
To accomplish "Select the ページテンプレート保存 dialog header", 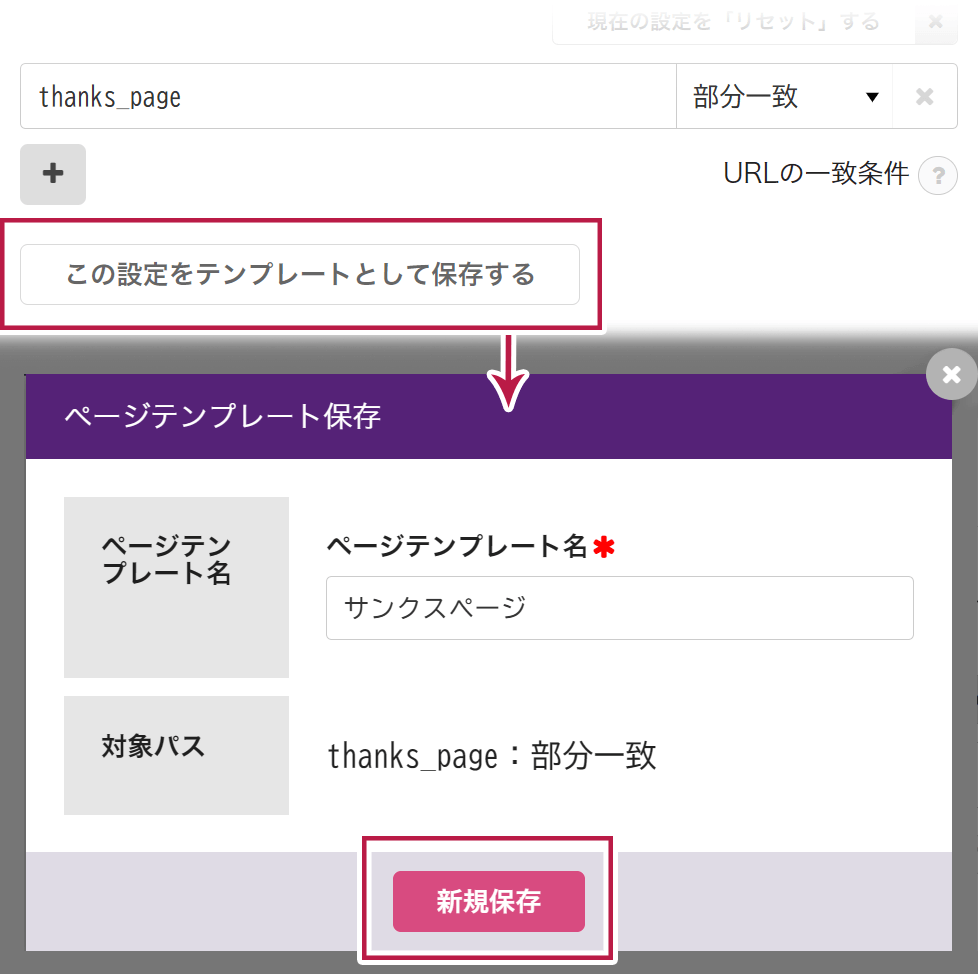I will [488, 416].
